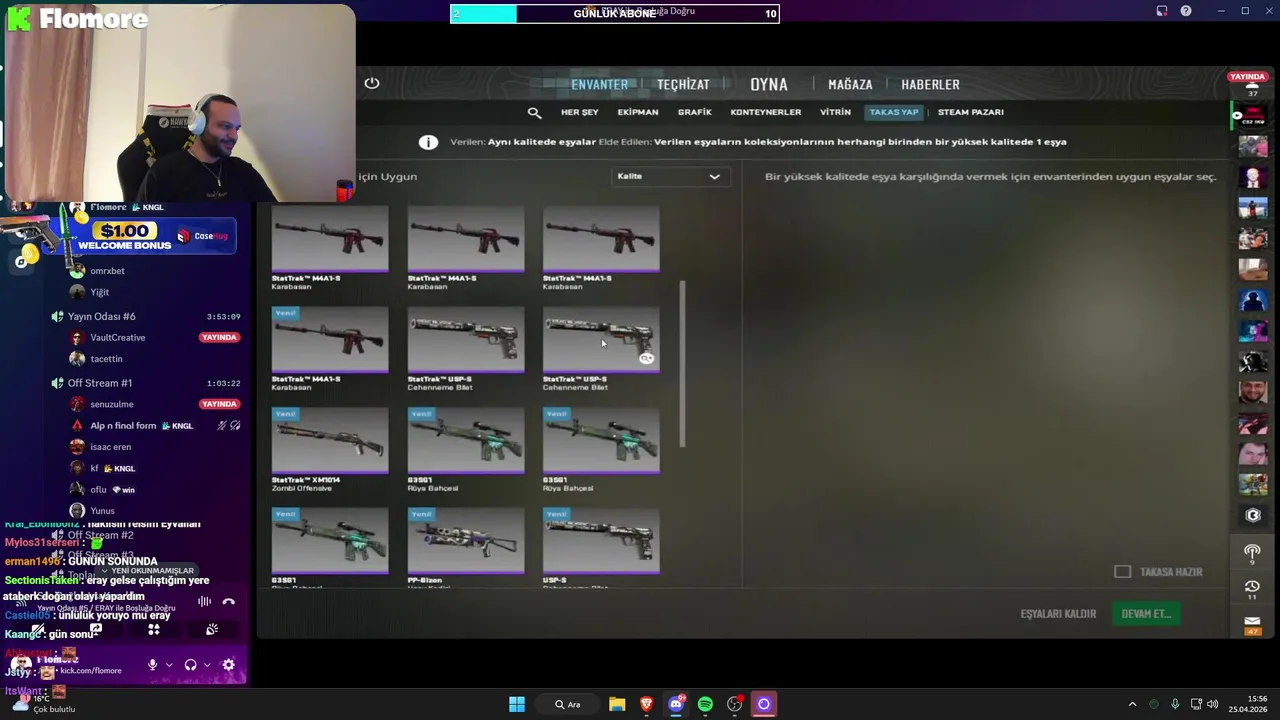Screen dimensions: 1280x720
Task: Mute the Discord microphone
Action: (152, 665)
